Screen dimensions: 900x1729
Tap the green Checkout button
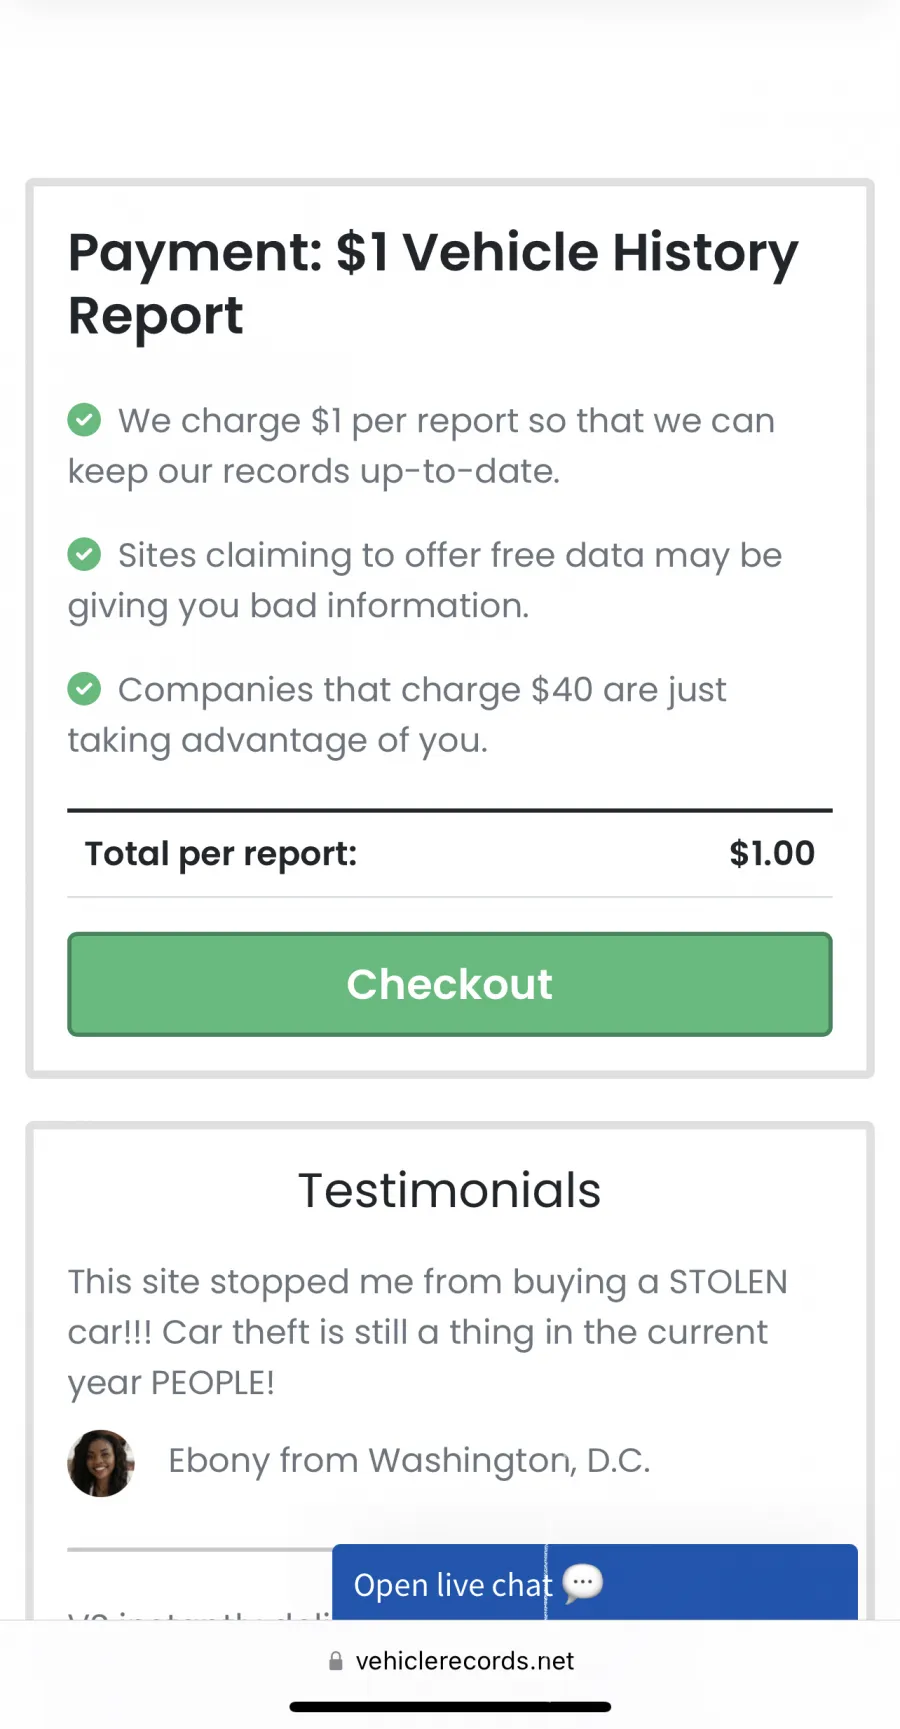point(450,984)
